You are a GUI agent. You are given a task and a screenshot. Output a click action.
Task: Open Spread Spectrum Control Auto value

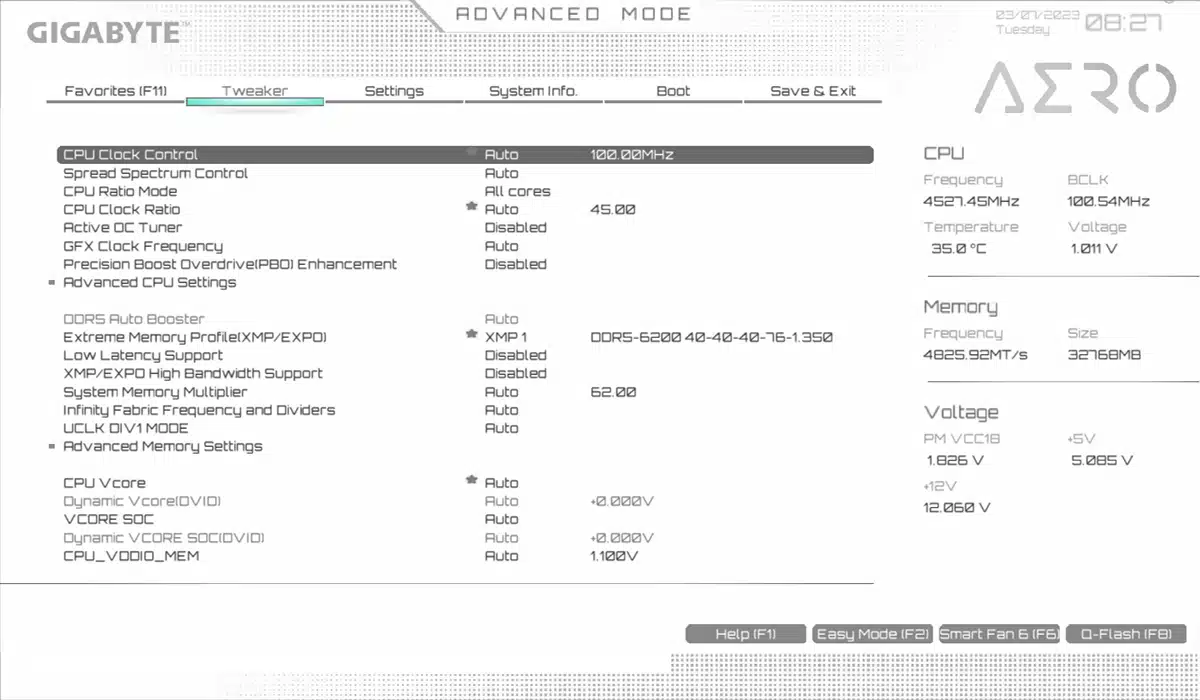[502, 173]
